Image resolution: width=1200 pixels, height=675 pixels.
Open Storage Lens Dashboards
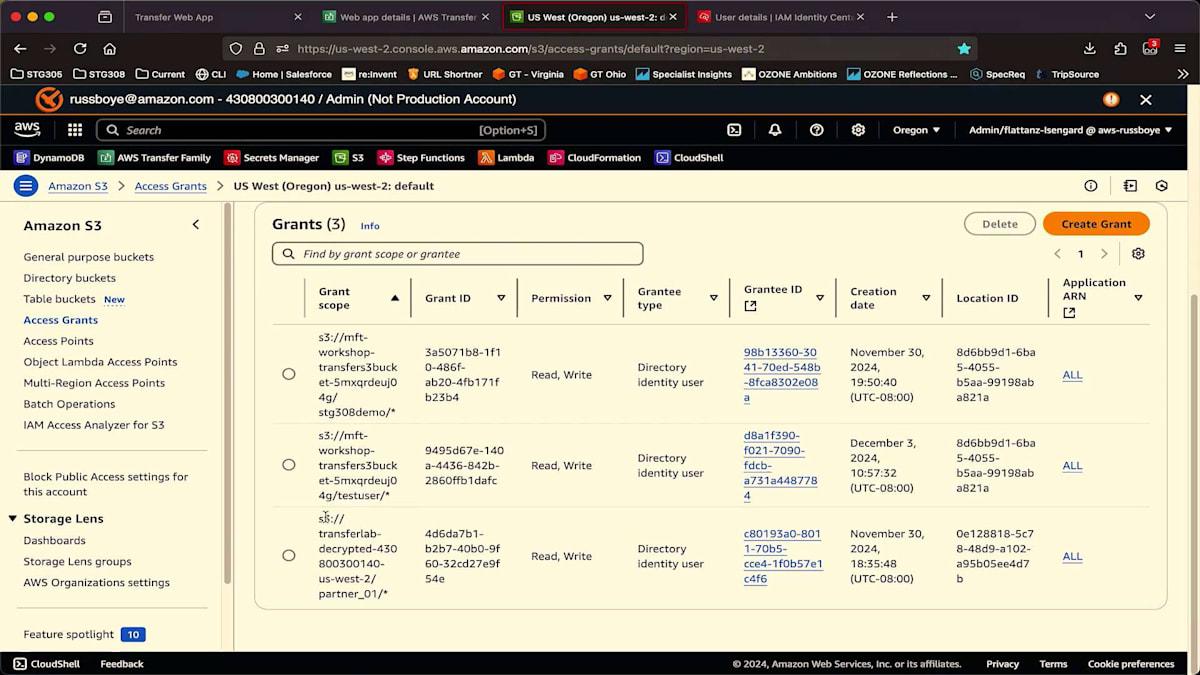(54, 540)
